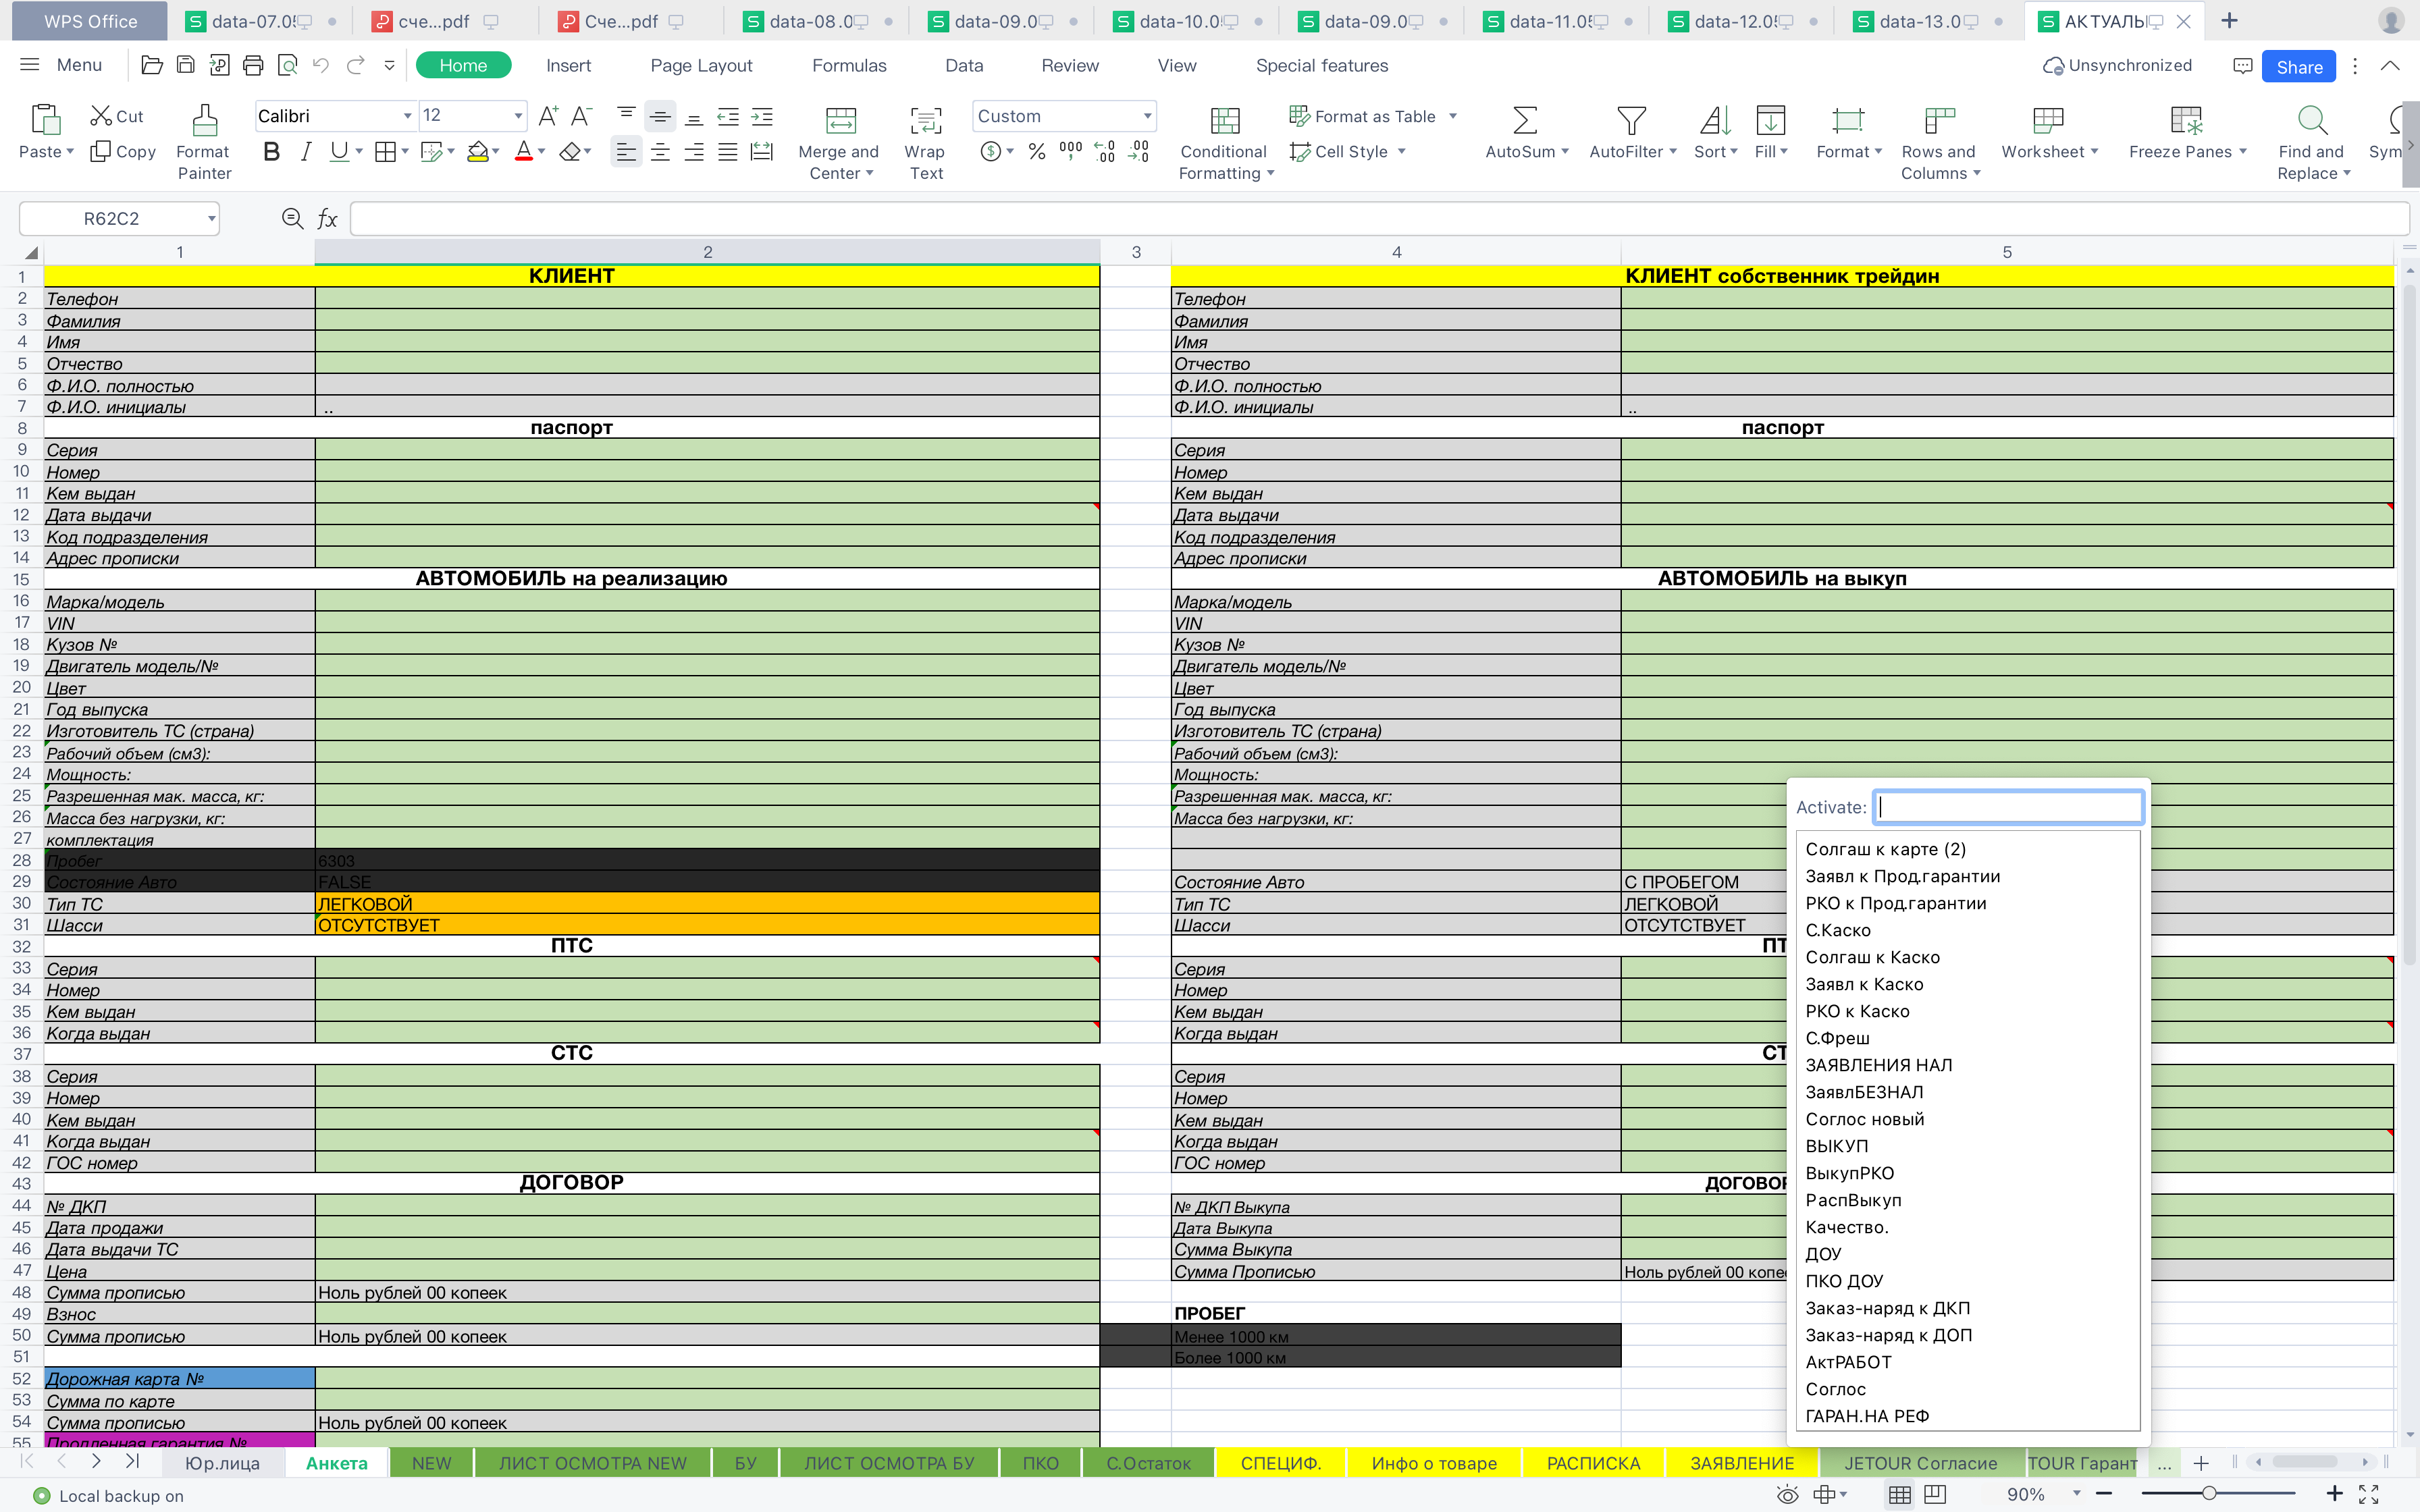Click the zoom slider handle at 90%

(x=2209, y=1494)
